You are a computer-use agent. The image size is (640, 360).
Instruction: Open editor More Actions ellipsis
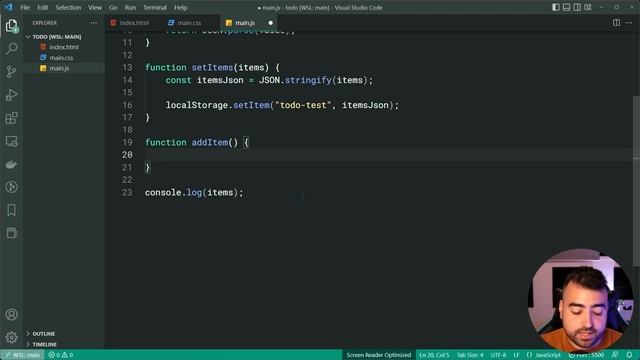629,23
